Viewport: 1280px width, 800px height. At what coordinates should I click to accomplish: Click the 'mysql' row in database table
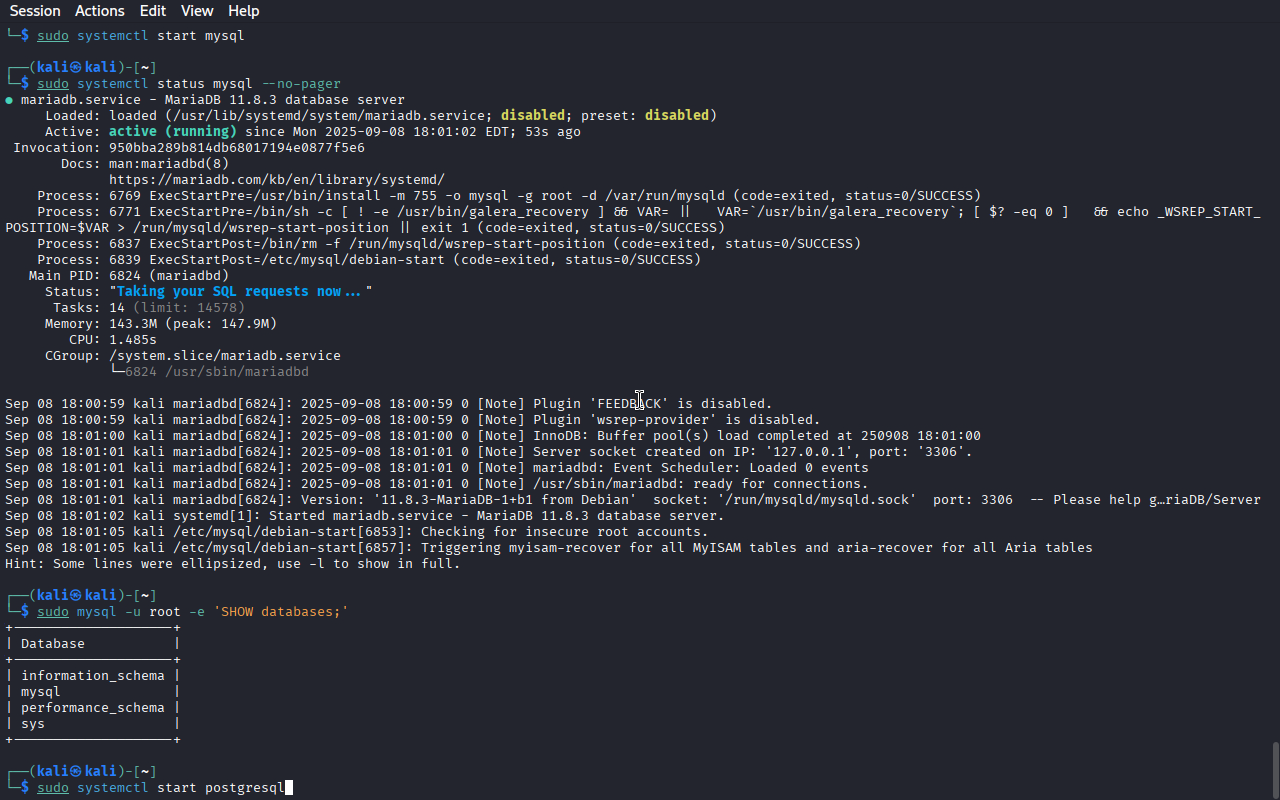coord(93,692)
